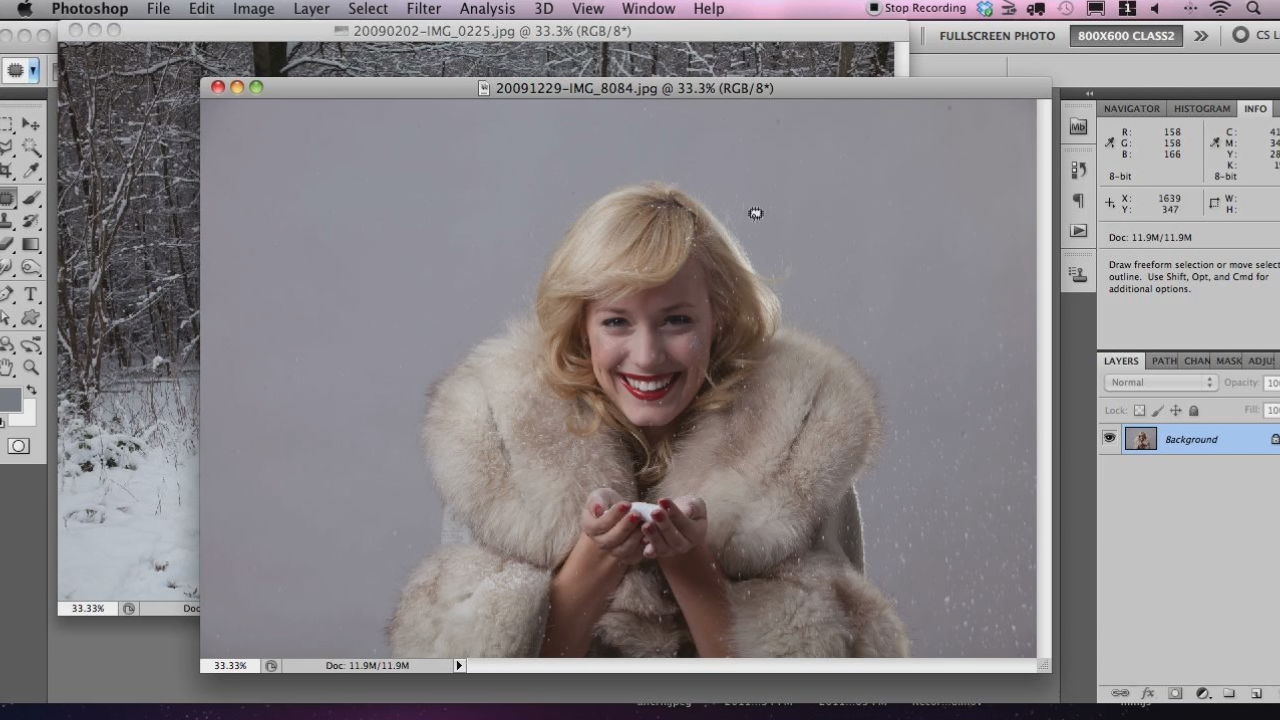The height and width of the screenshot is (720, 1280).
Task: Open the File menu
Action: pyautogui.click(x=158, y=9)
